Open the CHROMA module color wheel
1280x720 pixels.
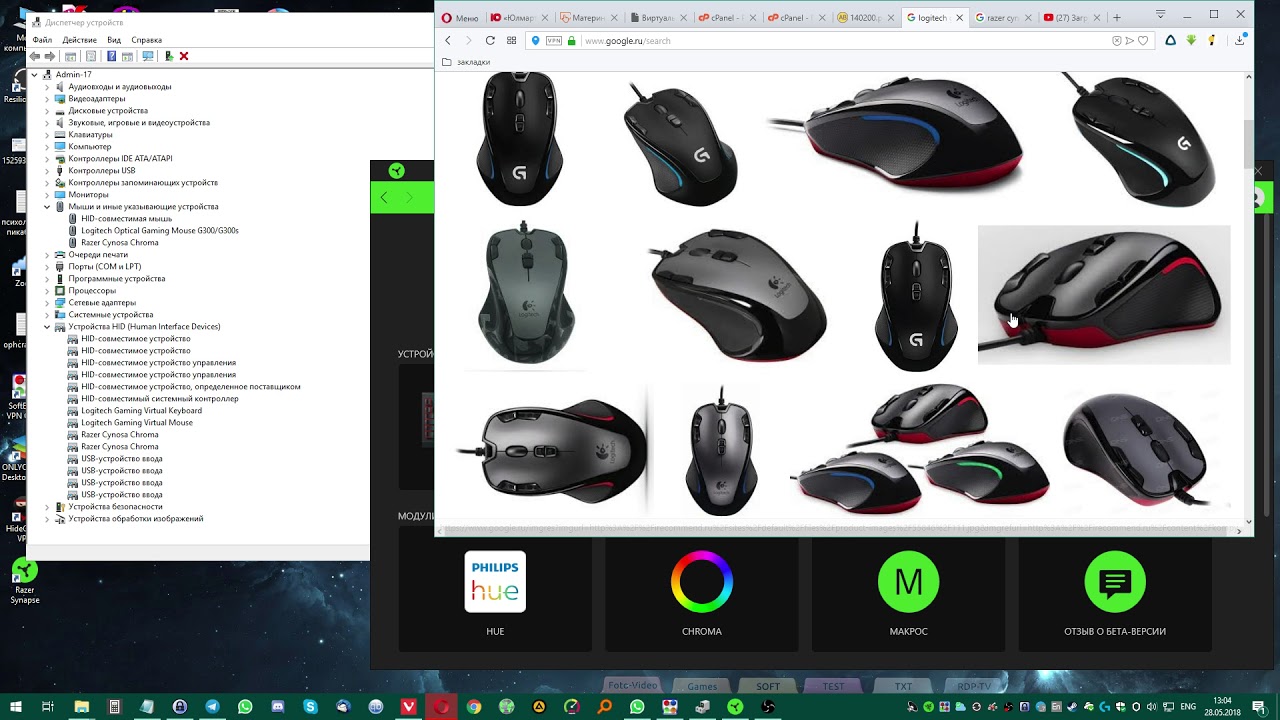(702, 590)
